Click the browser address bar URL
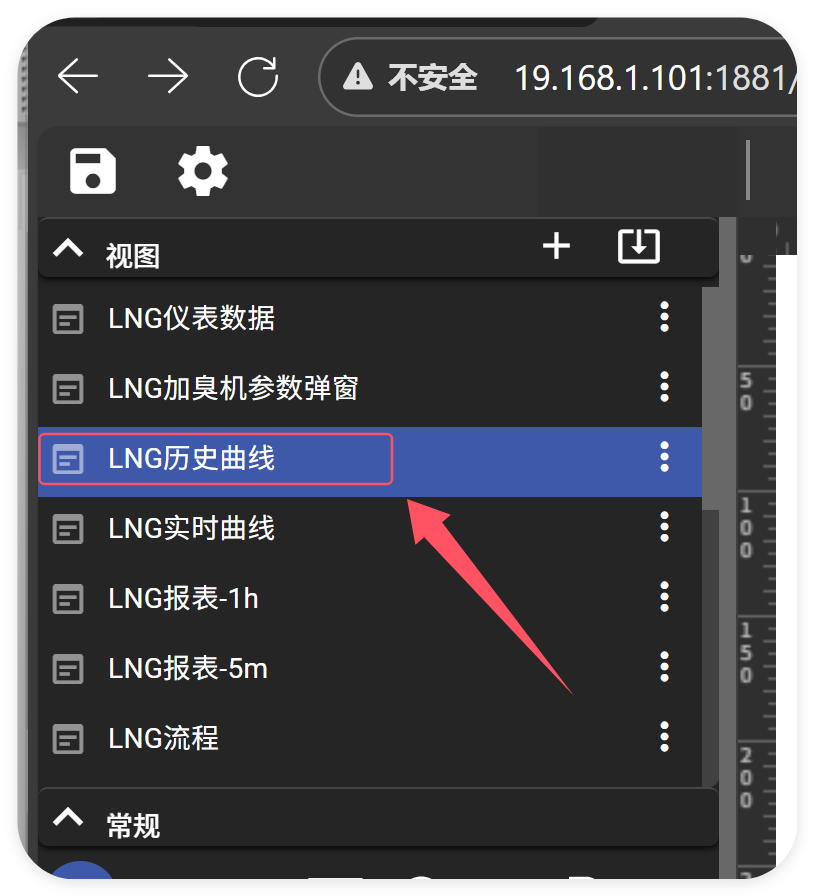814x896 pixels. 656,77
